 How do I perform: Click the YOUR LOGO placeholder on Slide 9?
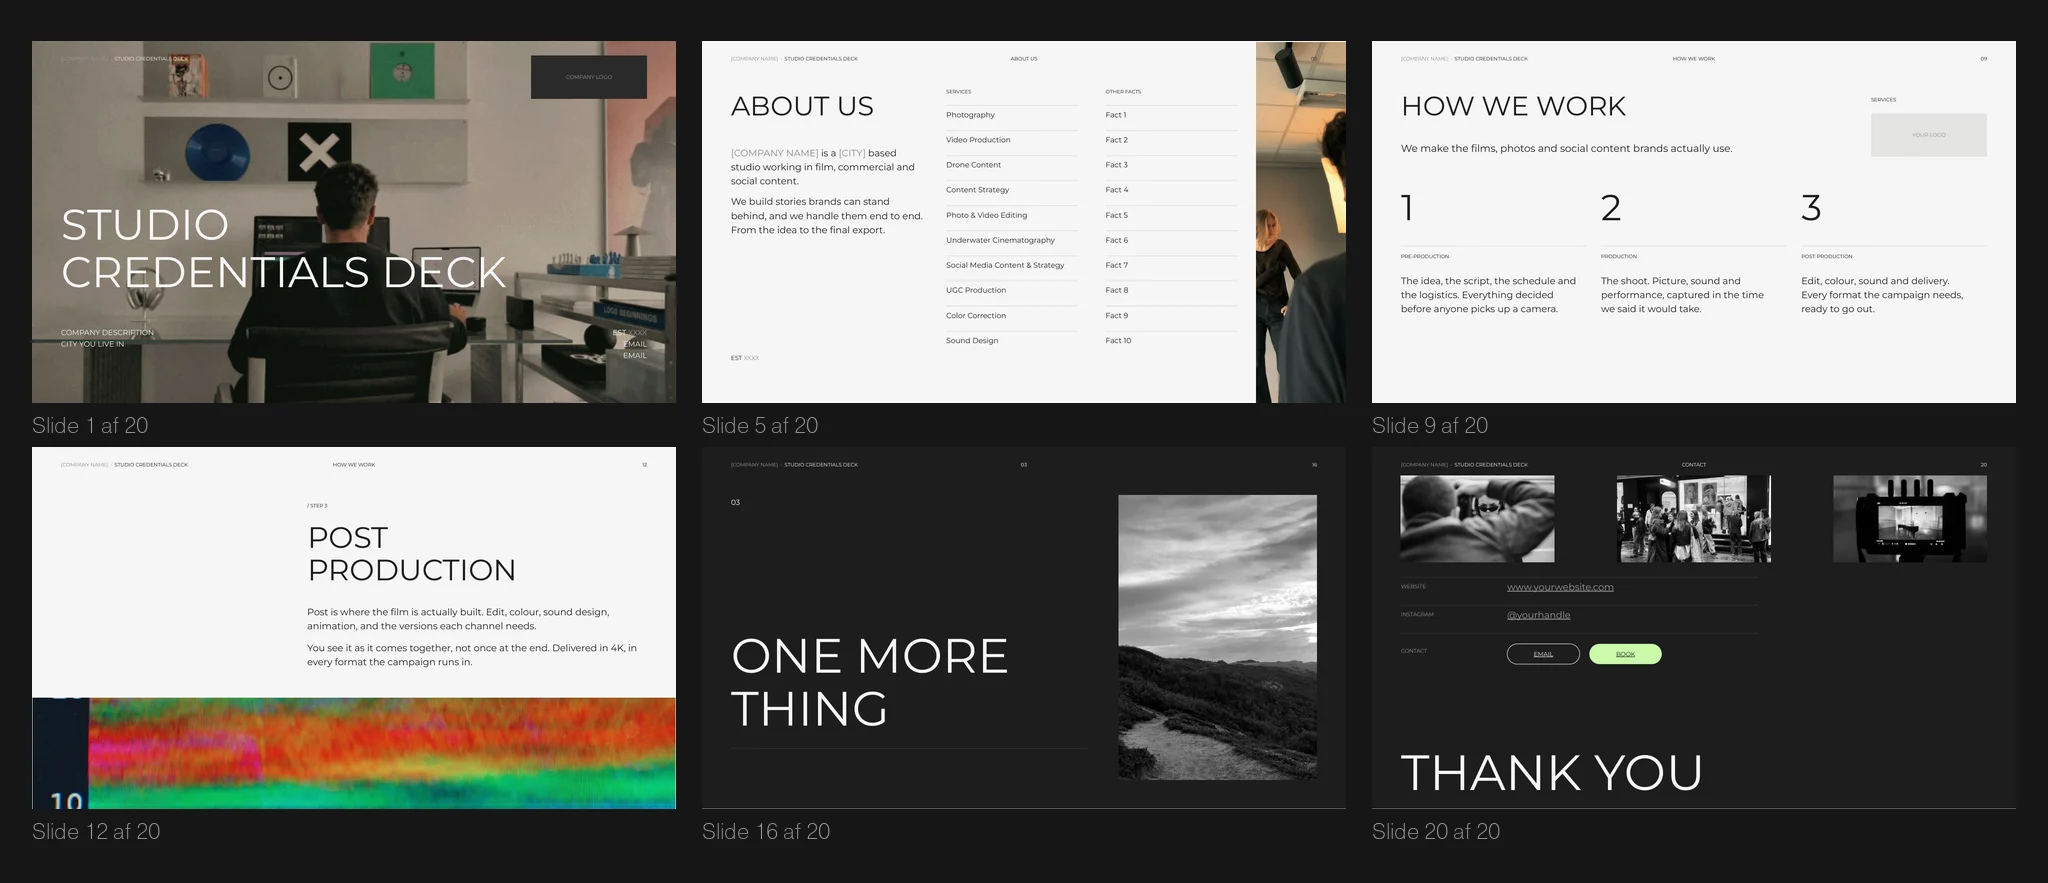pos(1929,135)
